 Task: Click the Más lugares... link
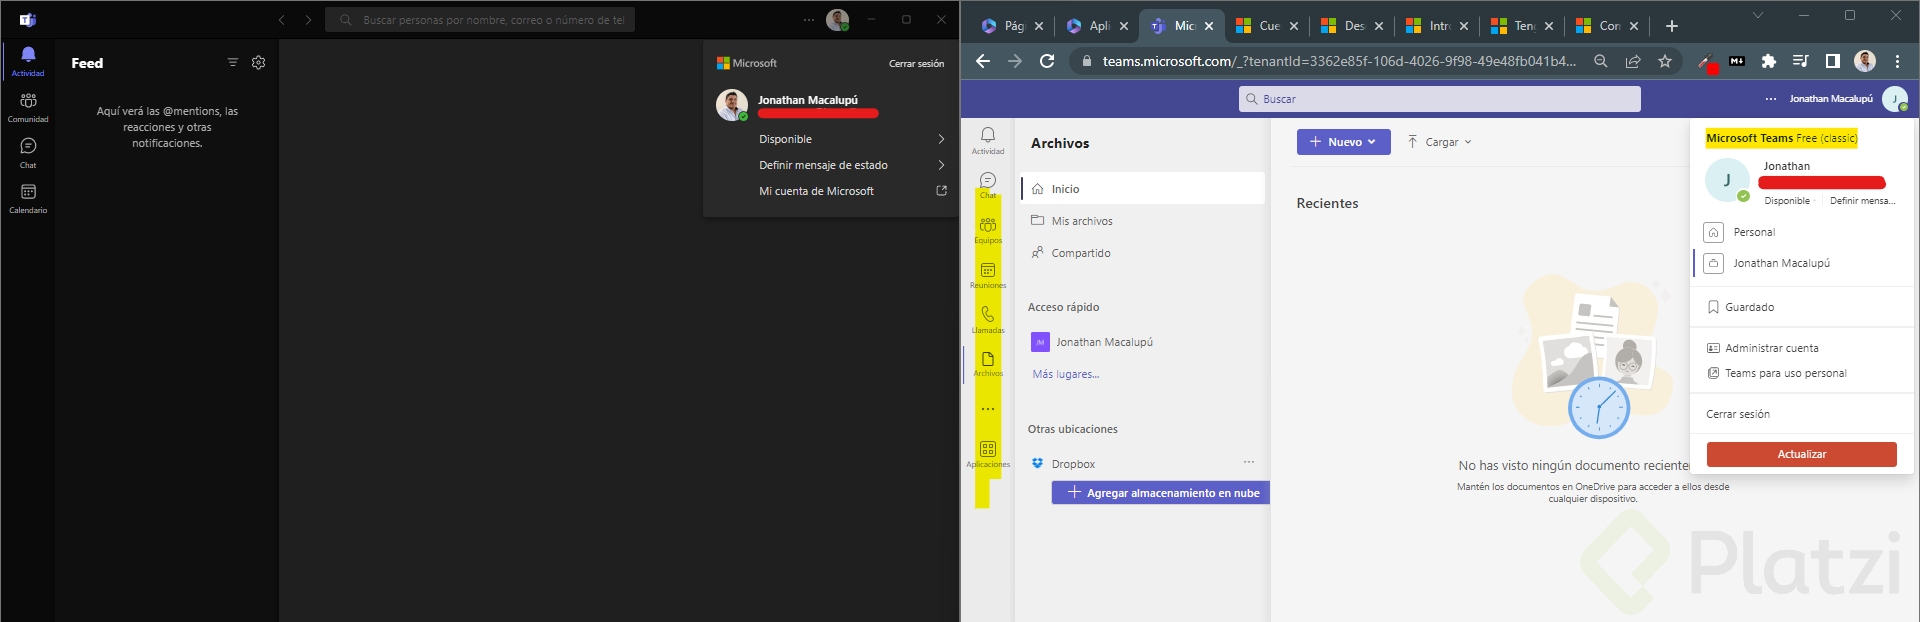[1066, 374]
